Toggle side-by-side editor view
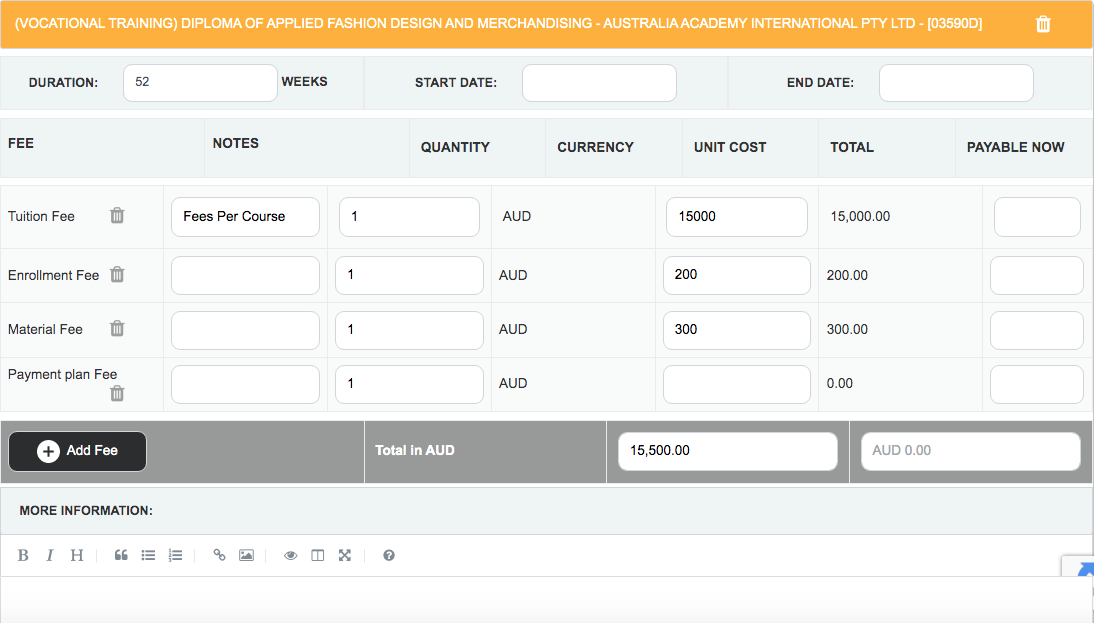 pyautogui.click(x=317, y=555)
